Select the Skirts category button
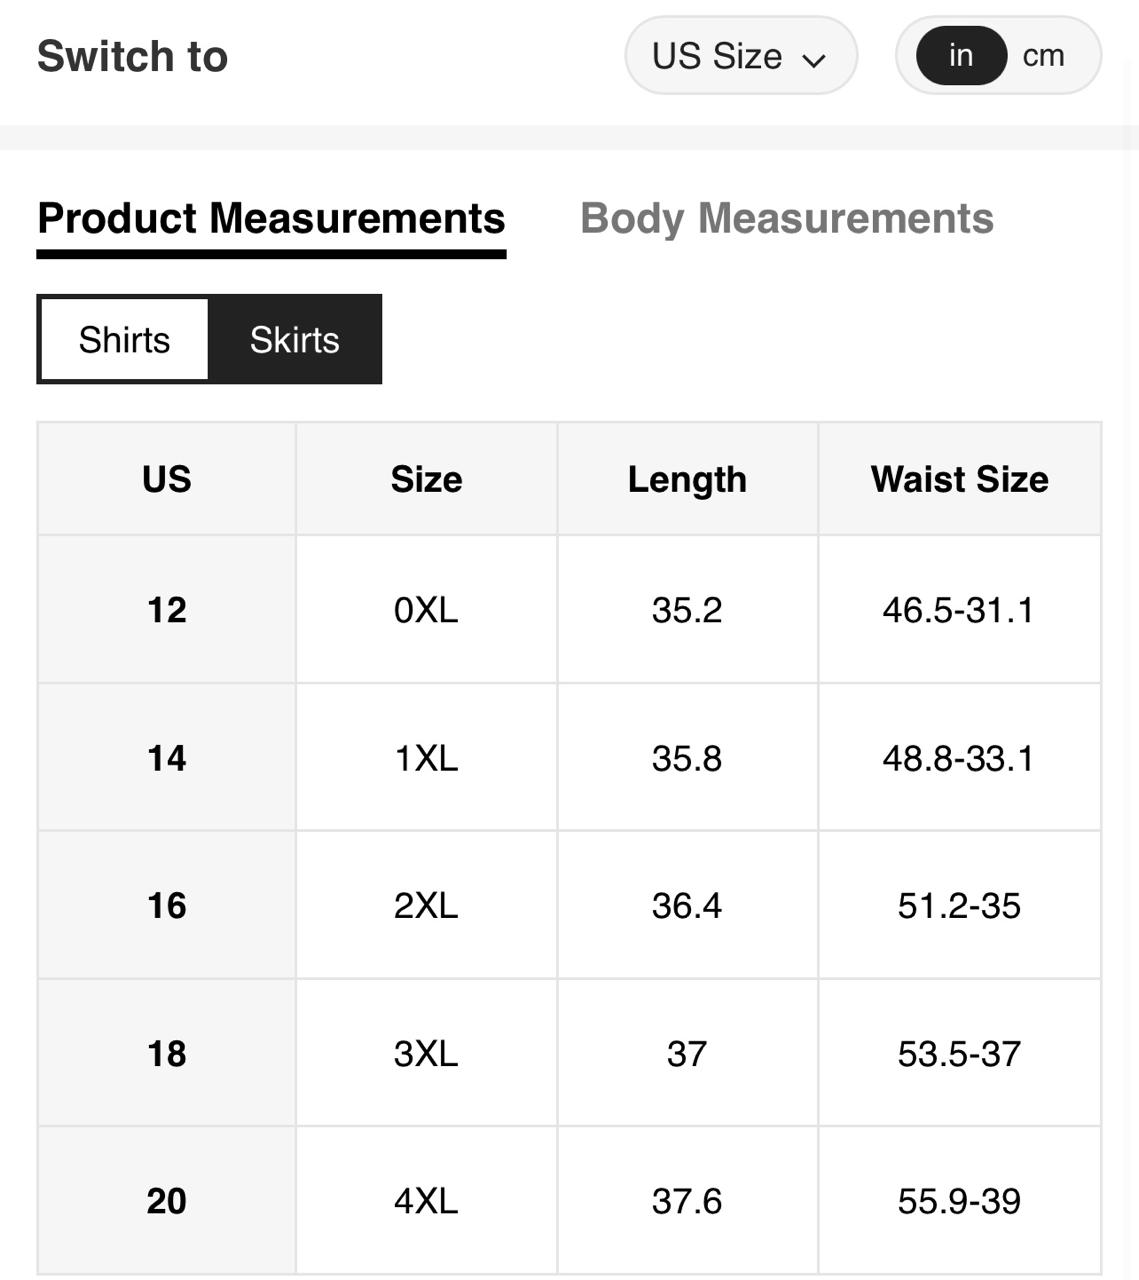1139x1280 pixels. [295, 340]
